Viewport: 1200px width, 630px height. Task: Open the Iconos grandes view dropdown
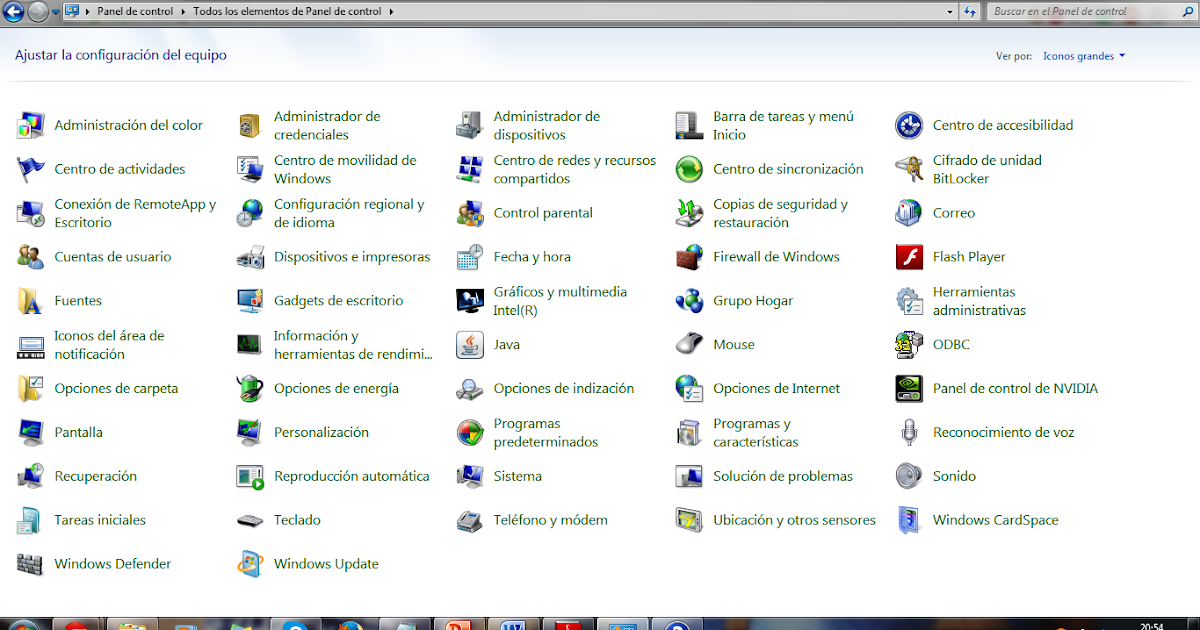pos(1084,56)
